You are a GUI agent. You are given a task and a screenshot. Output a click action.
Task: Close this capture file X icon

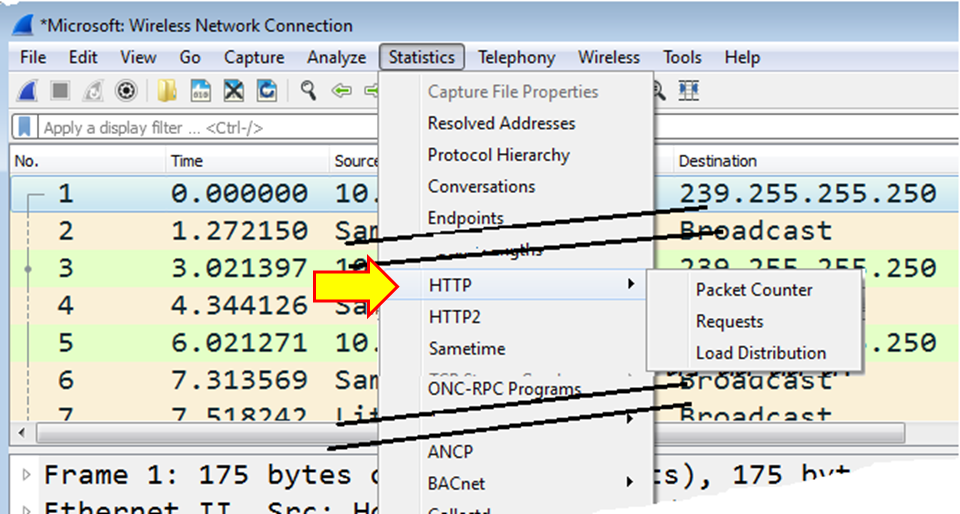click(234, 91)
